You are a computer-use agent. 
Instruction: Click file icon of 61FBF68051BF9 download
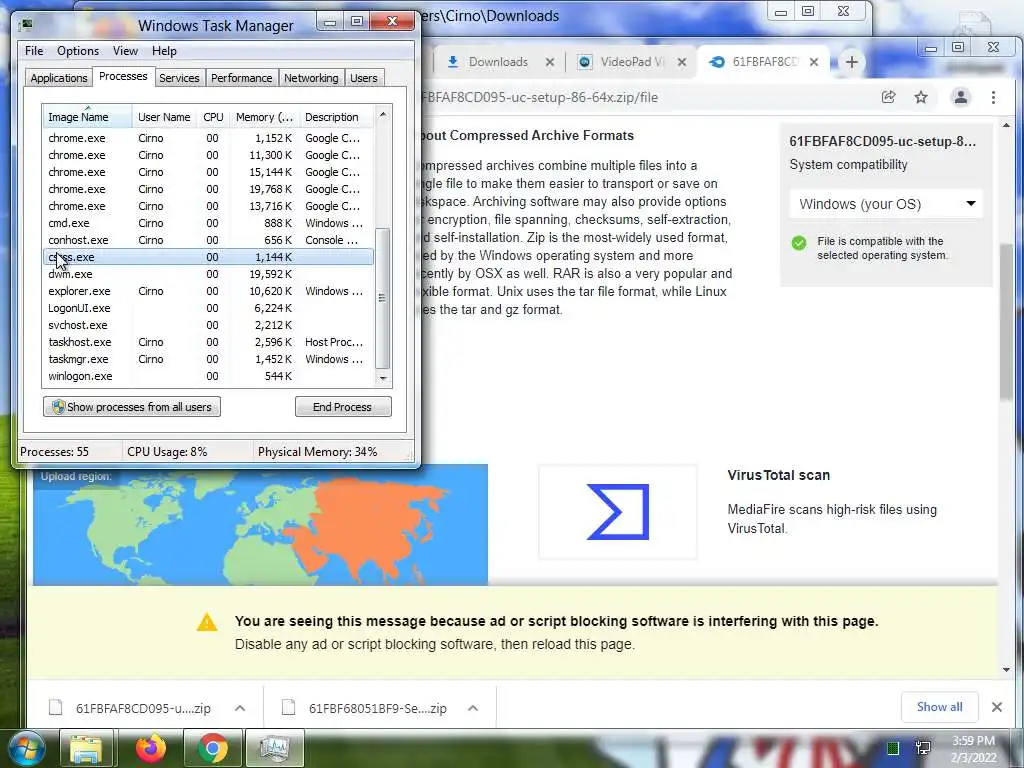pos(288,707)
